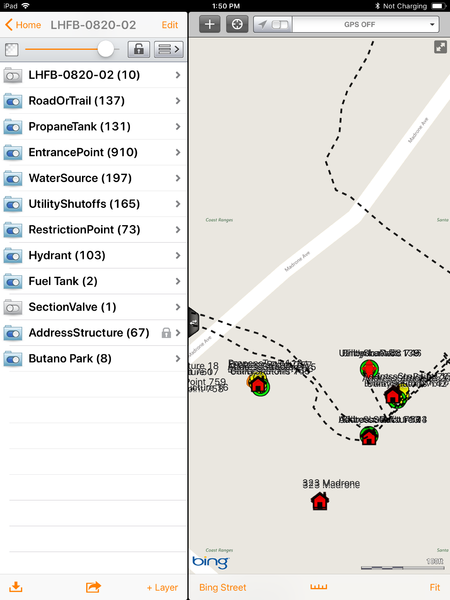Select the 323 Madrone house marker
The height and width of the screenshot is (600, 450).
(x=320, y=501)
